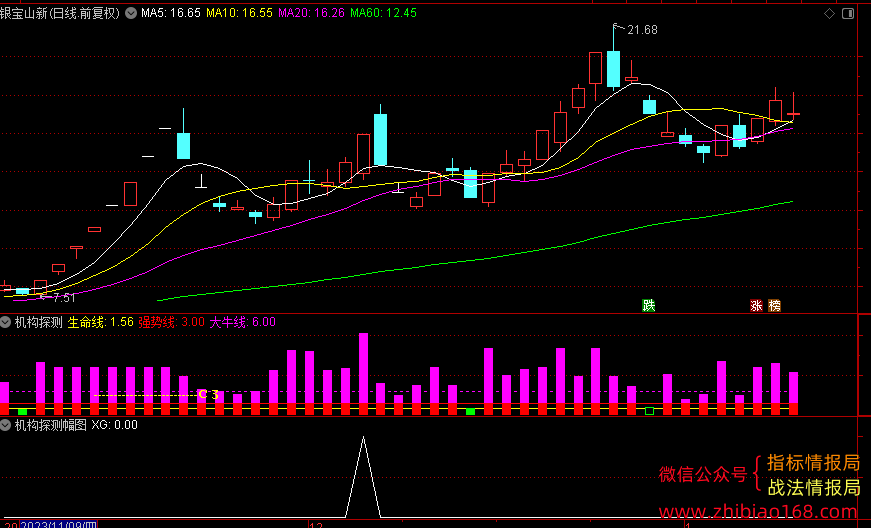The image size is (871, 528).
Task: Click the 大牛线: 6.00 value
Action: pos(243,322)
